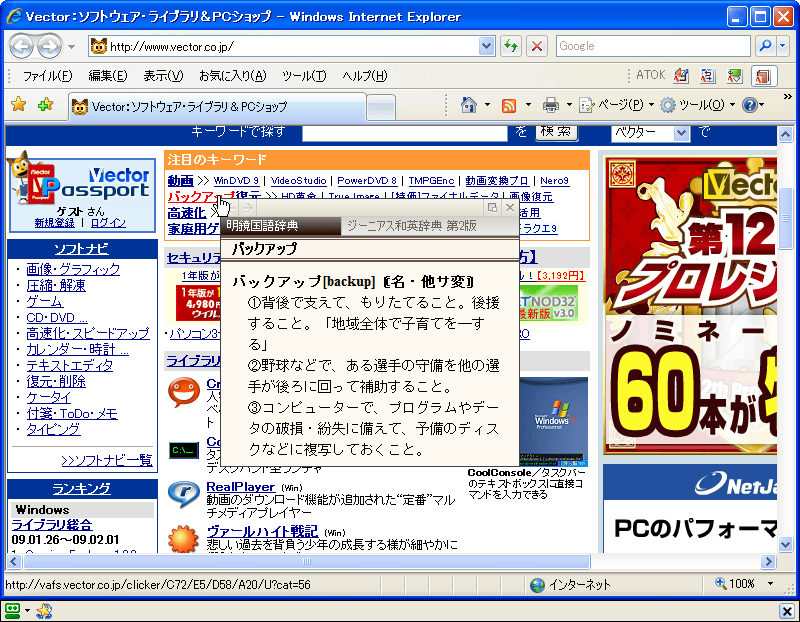Open the RealPlayer software link
The image size is (800, 622).
tap(240, 487)
